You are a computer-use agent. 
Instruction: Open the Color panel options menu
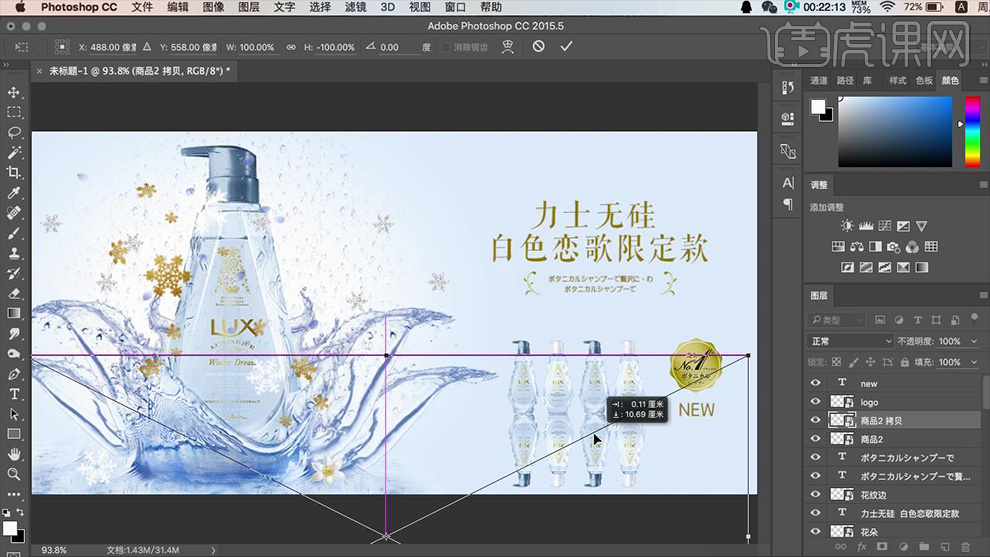click(x=983, y=80)
